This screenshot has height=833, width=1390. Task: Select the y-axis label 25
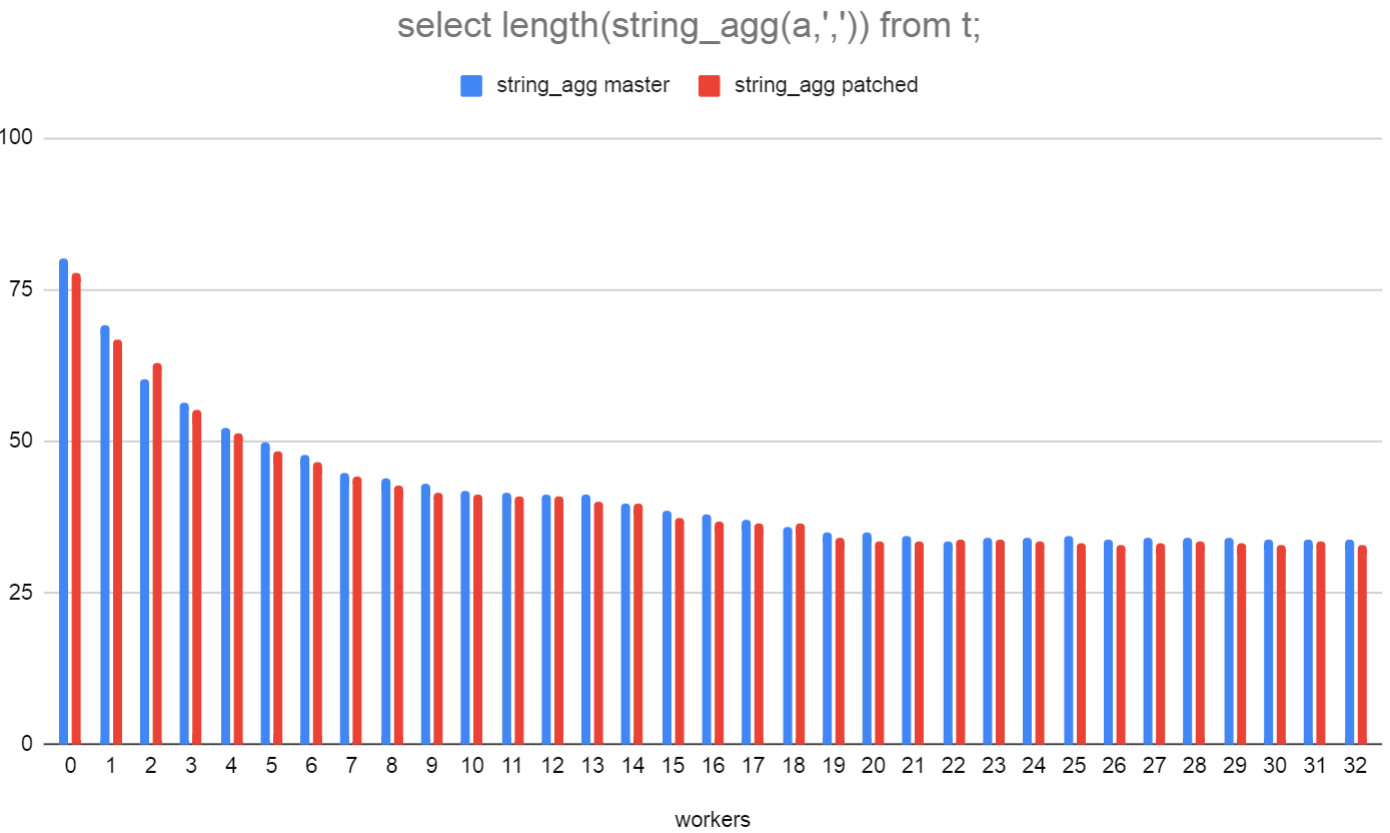click(x=20, y=593)
